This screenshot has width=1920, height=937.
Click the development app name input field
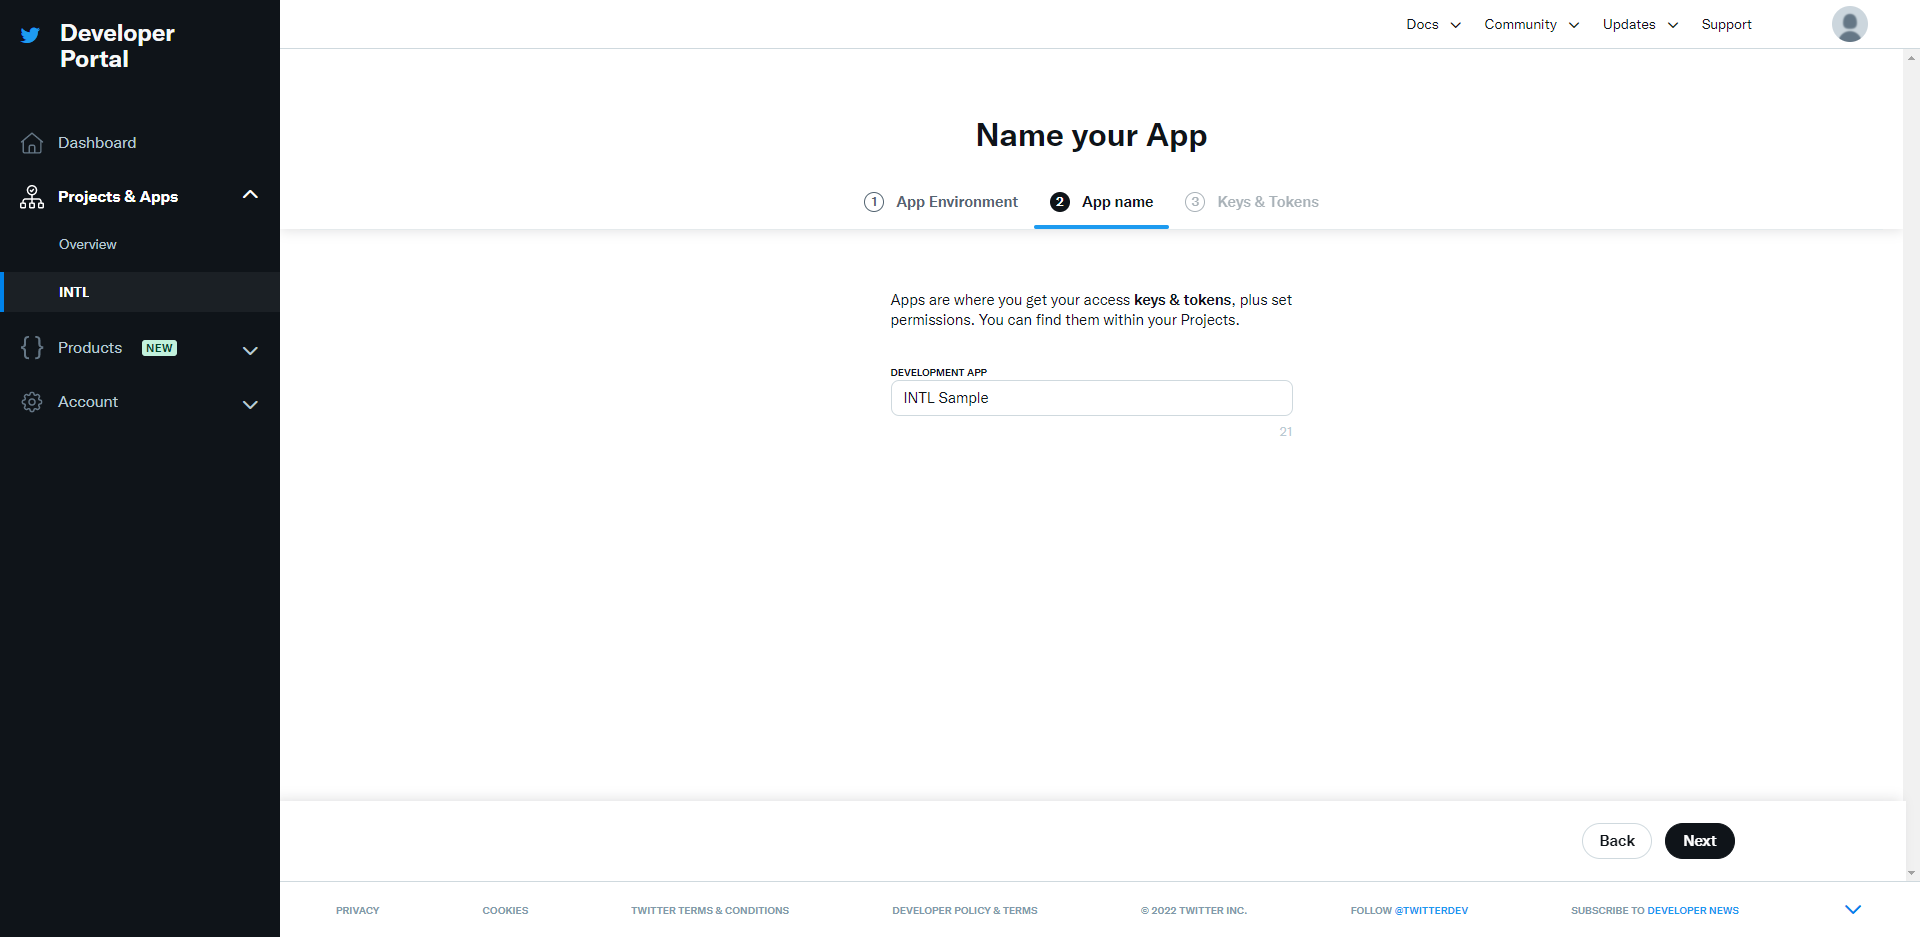pyautogui.click(x=1091, y=397)
